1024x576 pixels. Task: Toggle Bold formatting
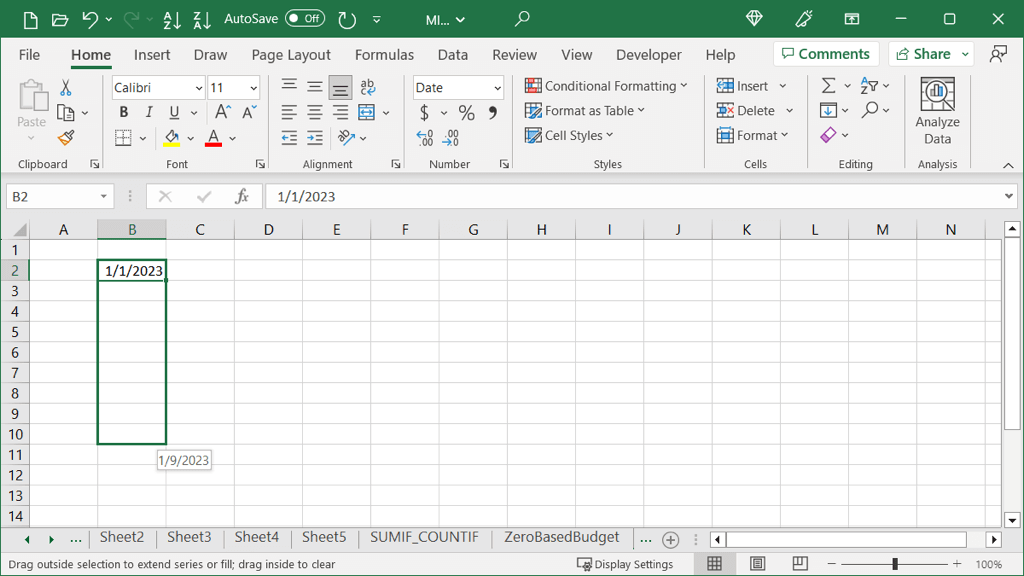click(x=124, y=112)
